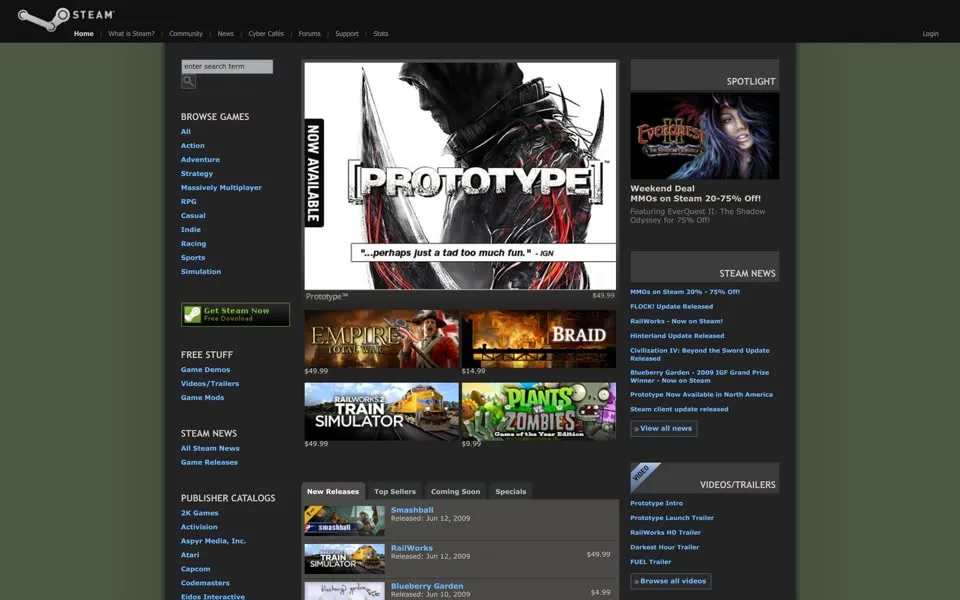Browse Massively Multiplayer games

tap(221, 188)
